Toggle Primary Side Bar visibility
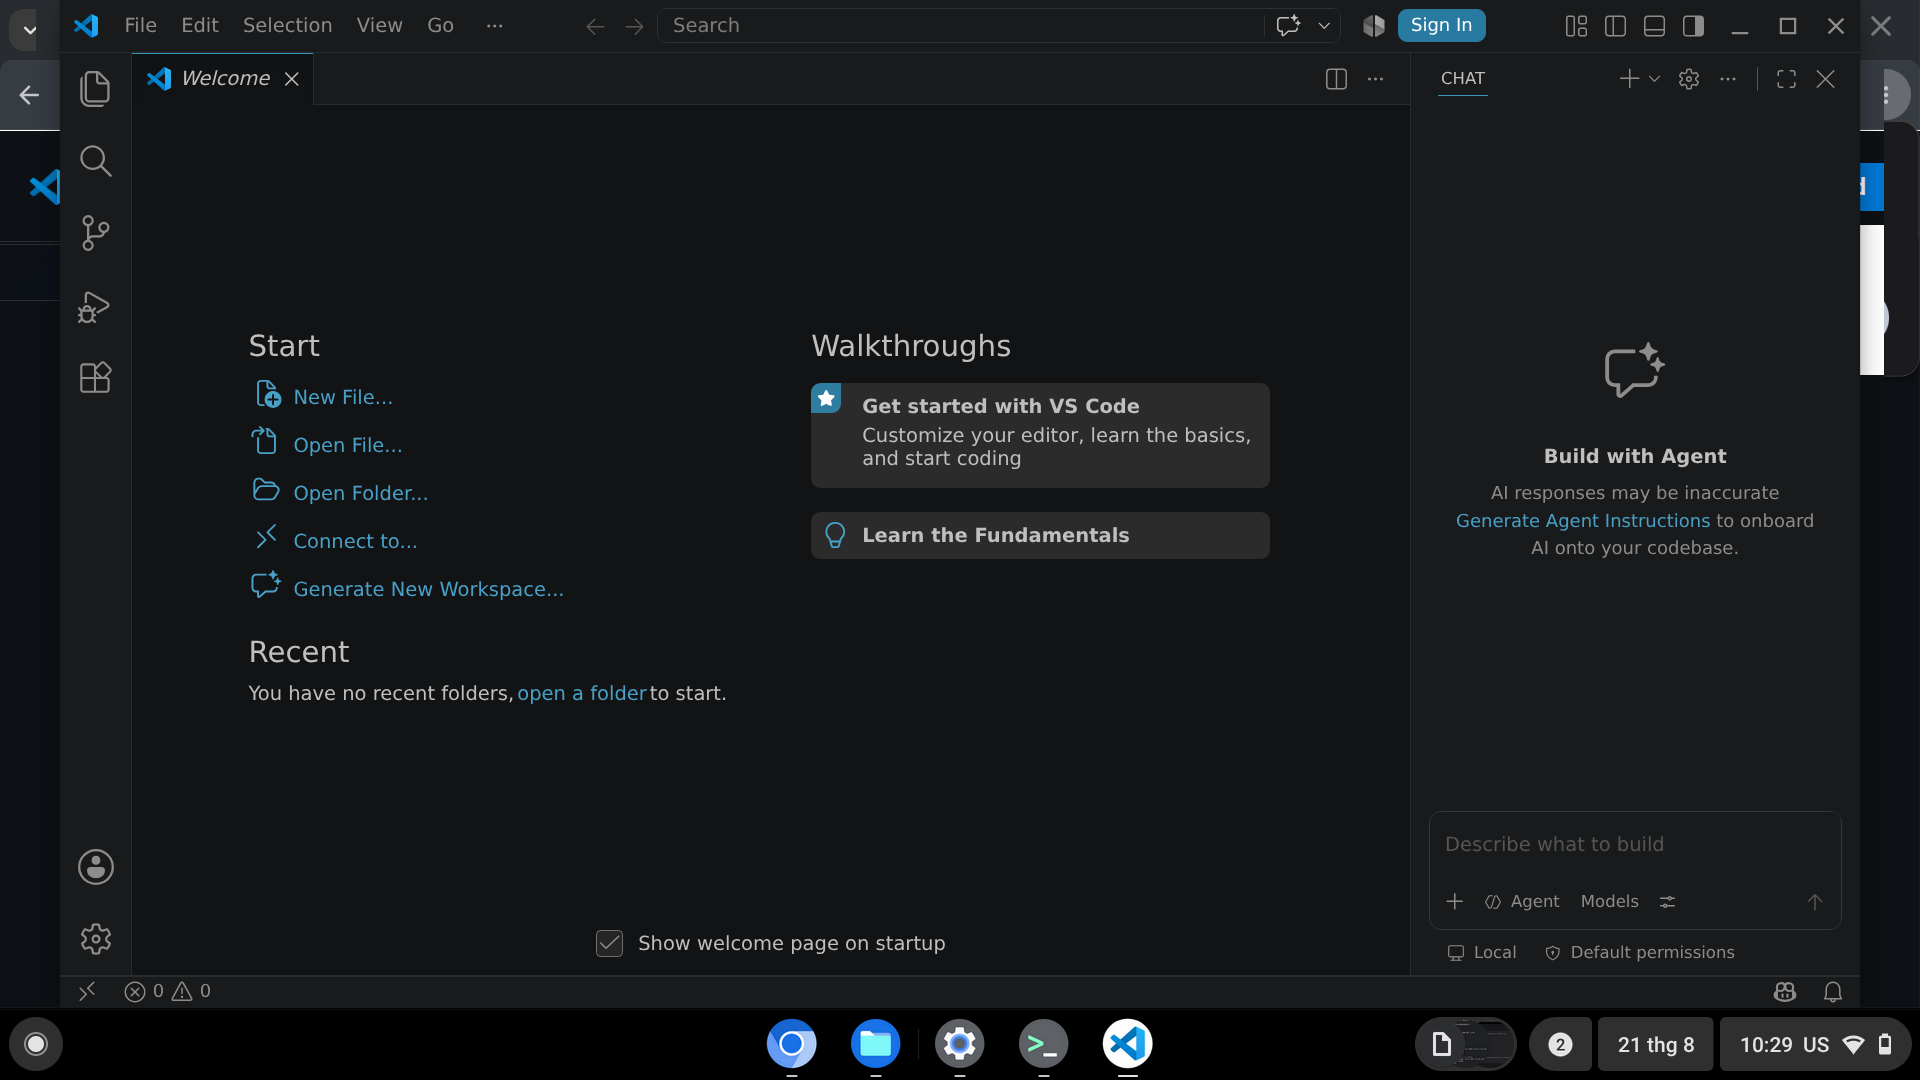 1615,26
